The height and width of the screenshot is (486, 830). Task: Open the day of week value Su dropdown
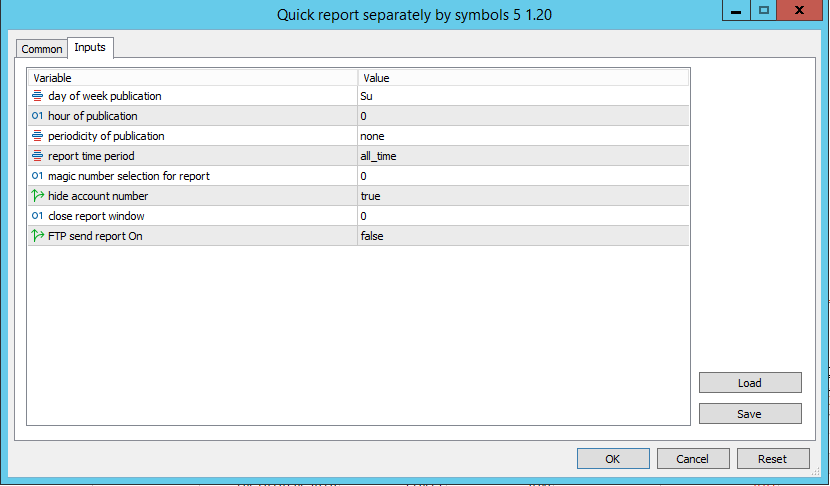point(522,96)
